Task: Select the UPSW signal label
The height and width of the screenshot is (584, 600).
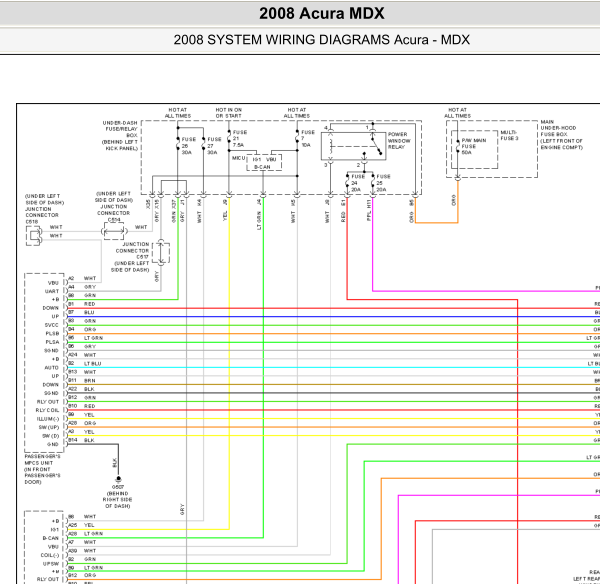Action: pyautogui.click(x=51, y=563)
